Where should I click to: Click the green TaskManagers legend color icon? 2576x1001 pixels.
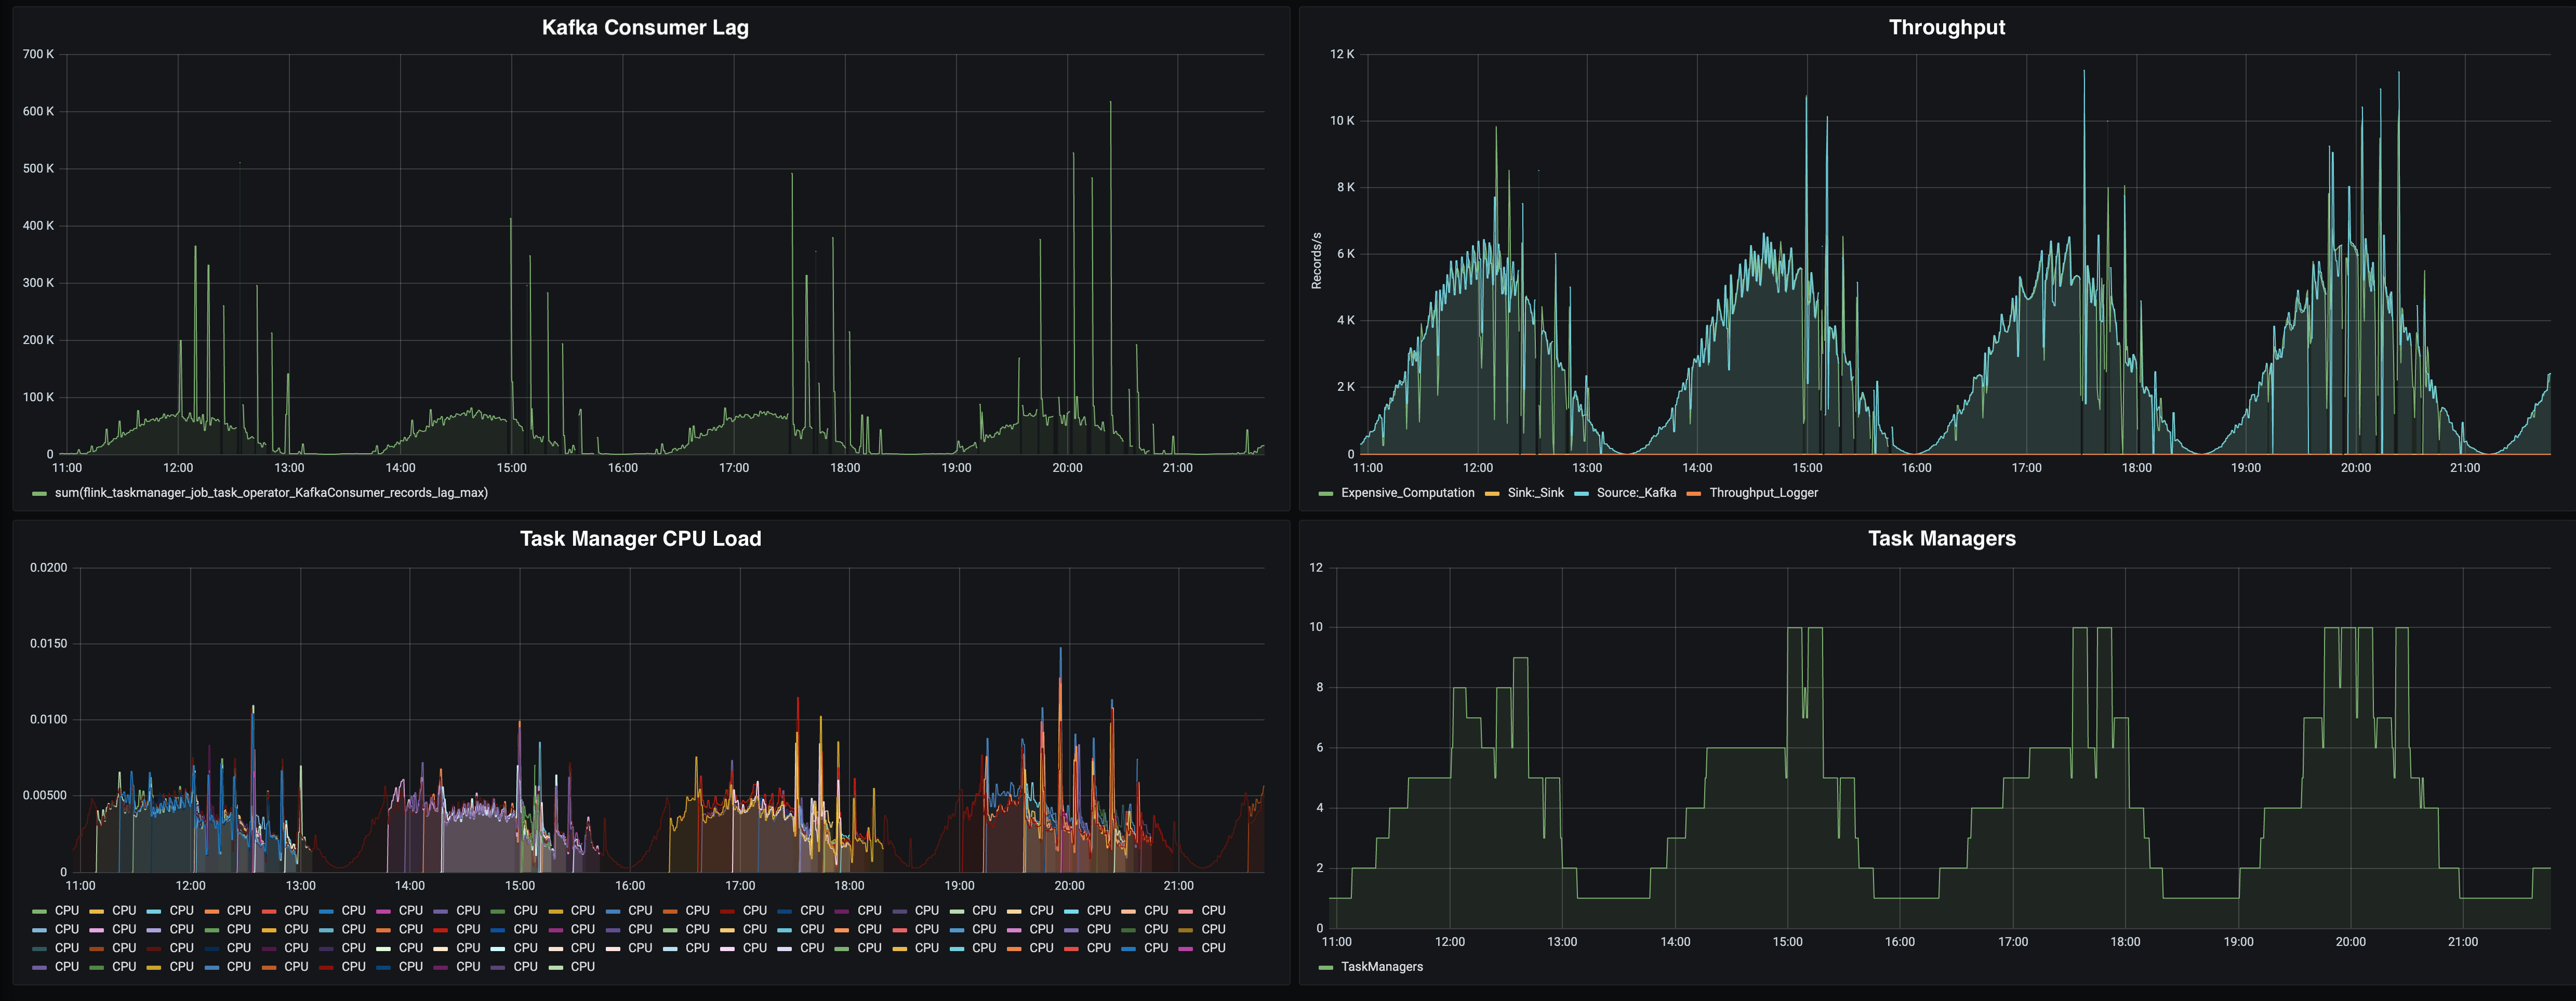point(1326,968)
